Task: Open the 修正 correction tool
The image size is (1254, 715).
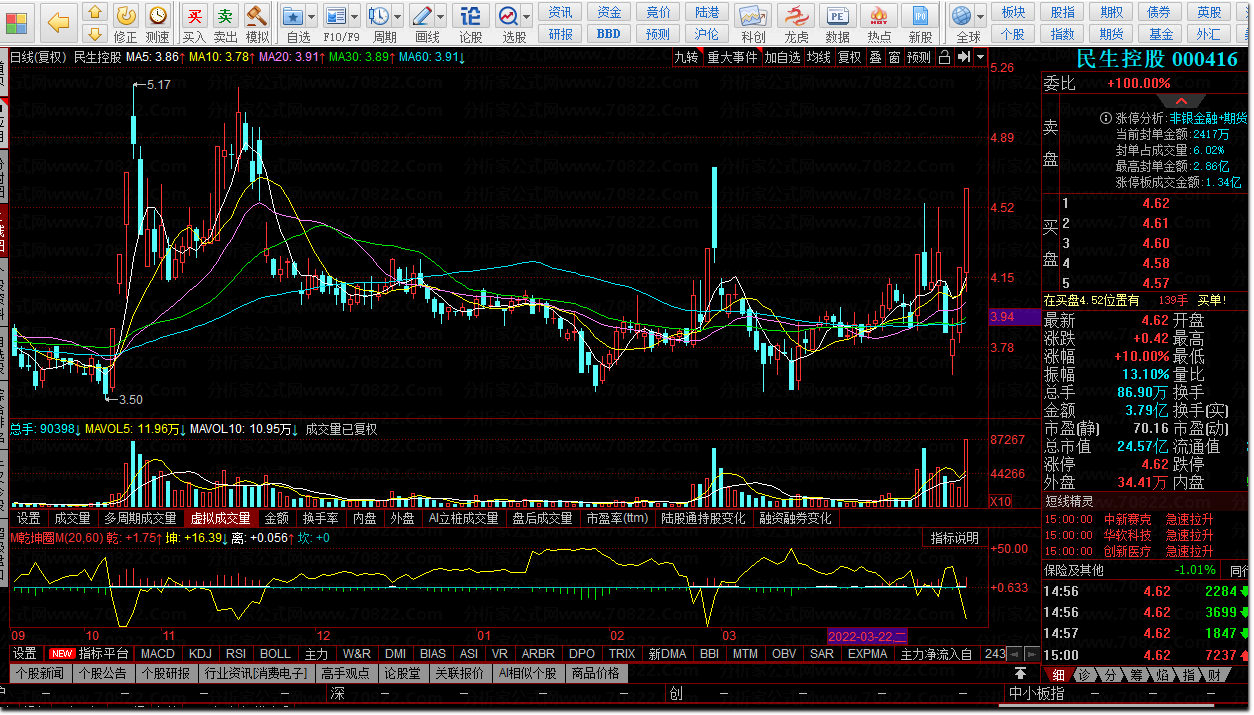Action: click(x=126, y=23)
